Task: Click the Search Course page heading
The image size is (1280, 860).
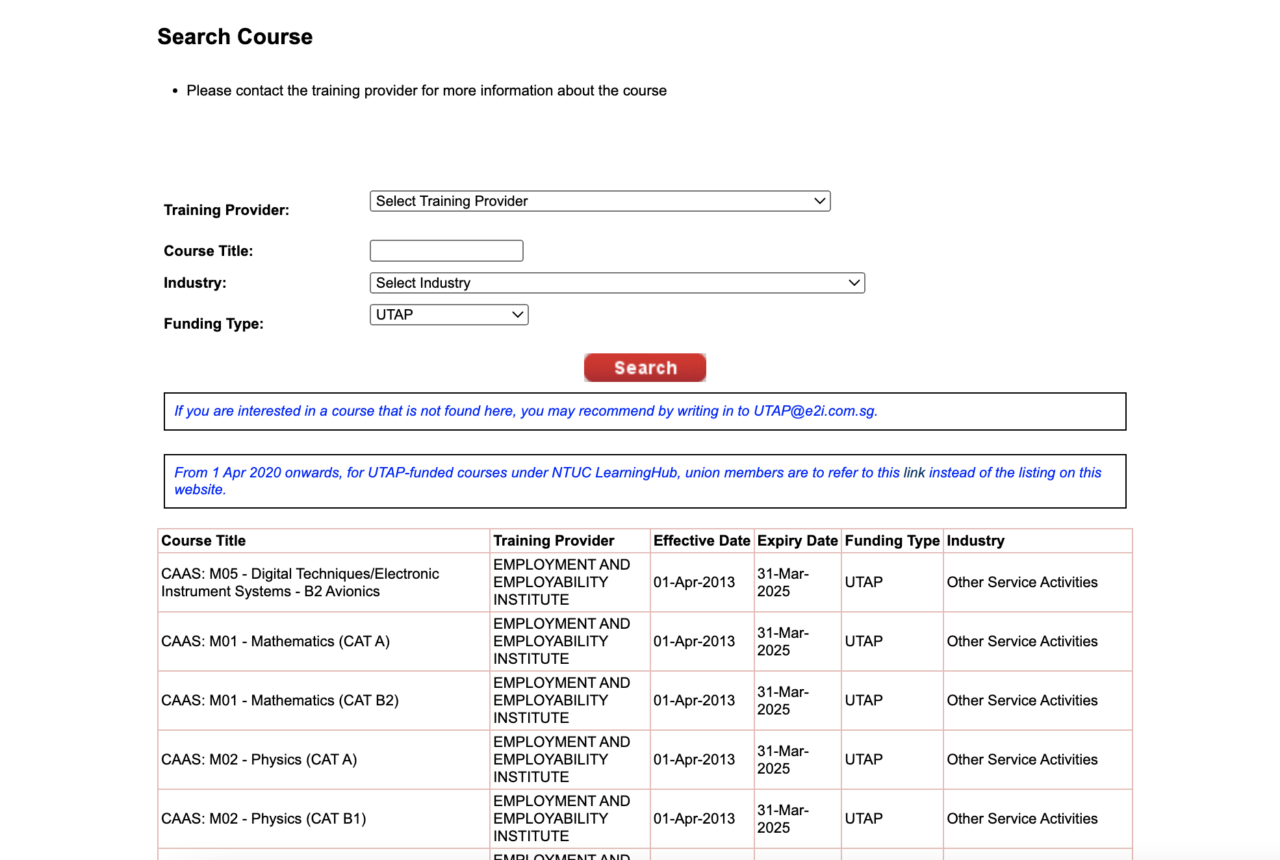Action: [234, 36]
